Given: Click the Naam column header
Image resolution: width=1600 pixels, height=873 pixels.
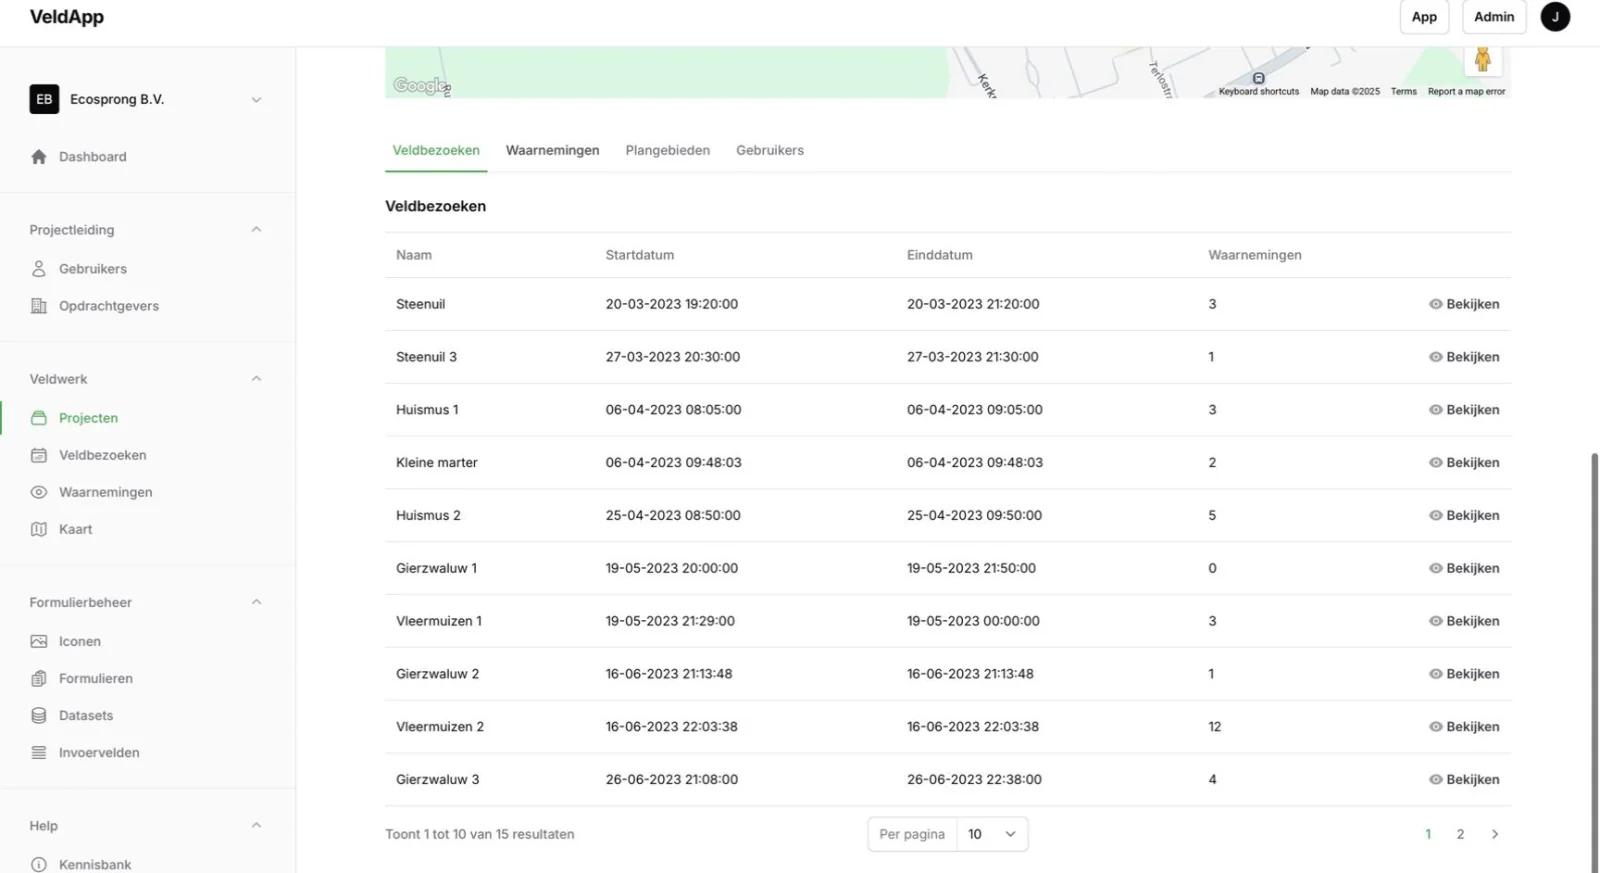Looking at the screenshot, I should 414,255.
